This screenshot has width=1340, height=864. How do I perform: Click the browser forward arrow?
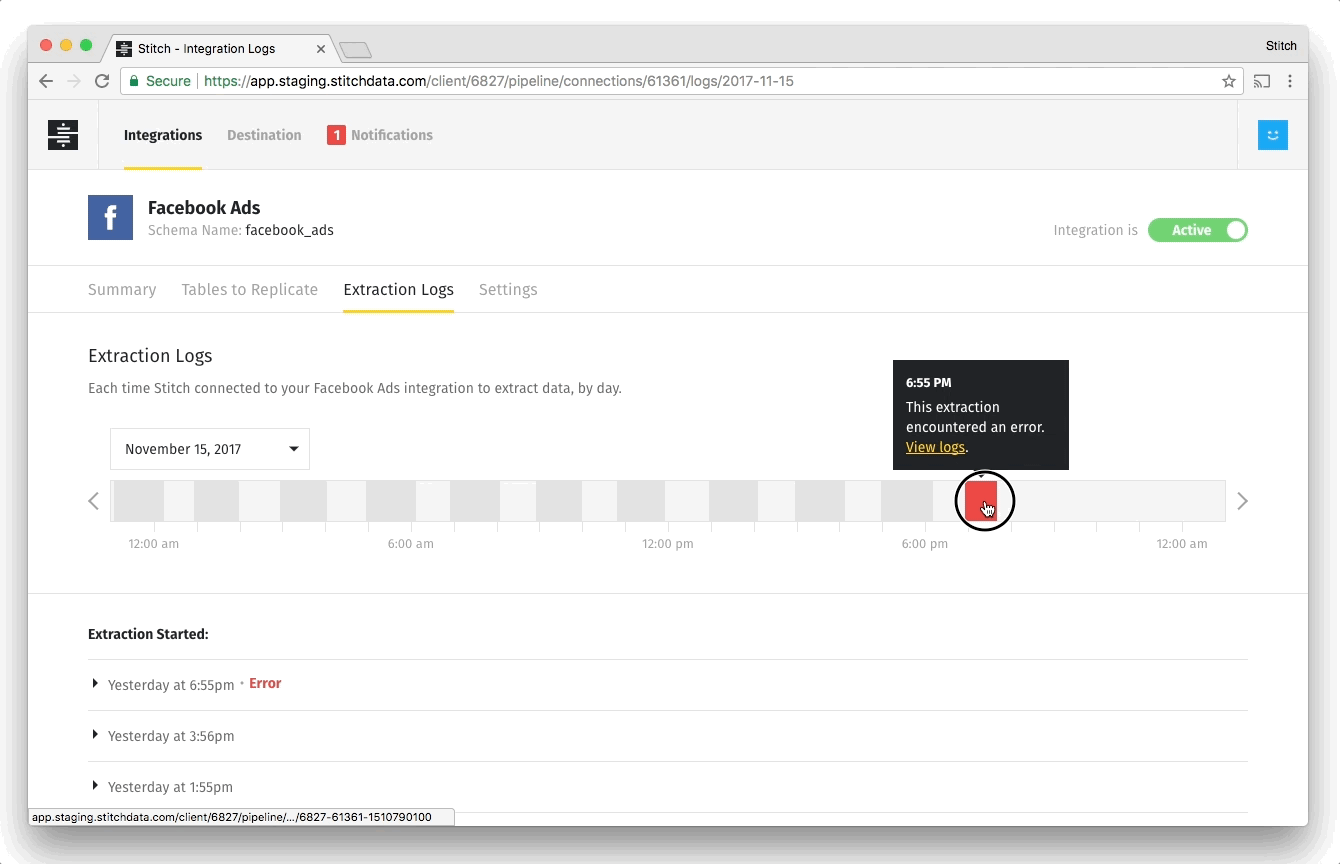73,81
